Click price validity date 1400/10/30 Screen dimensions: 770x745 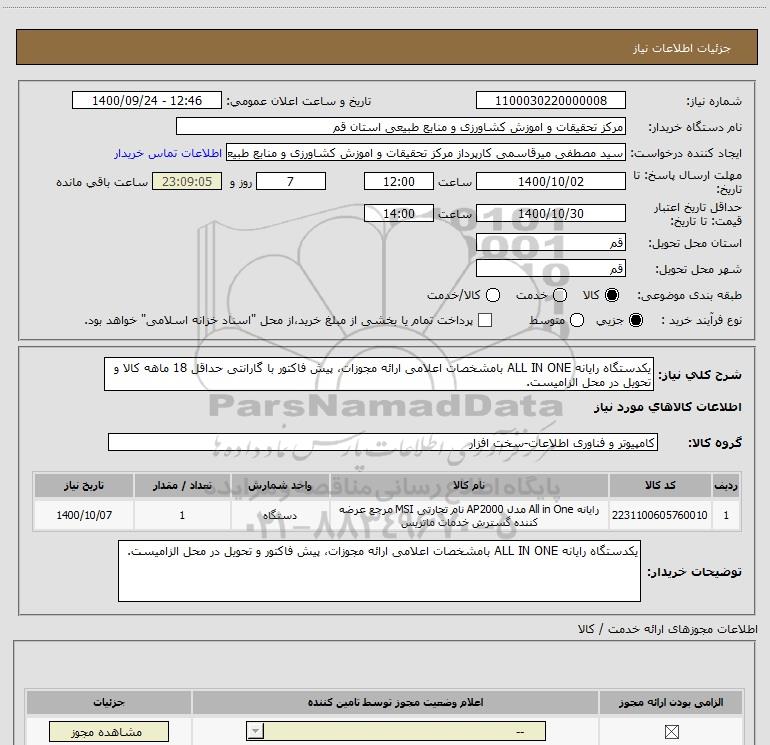tap(550, 213)
